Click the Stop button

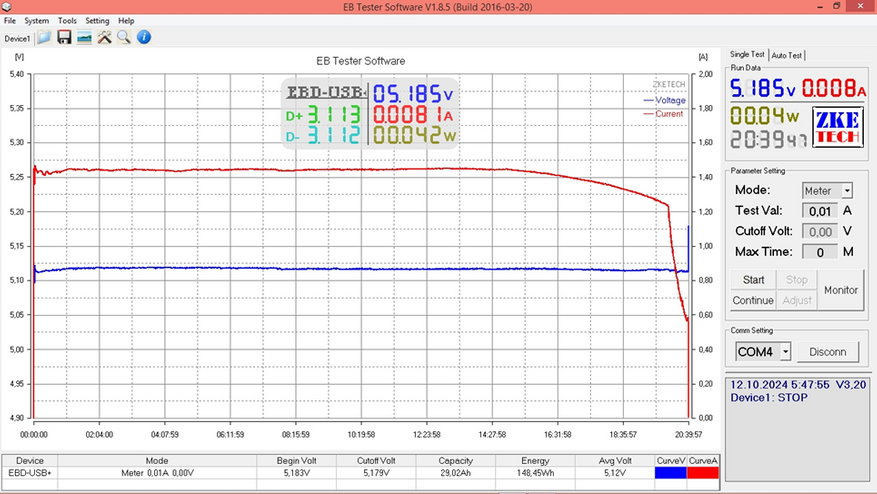point(796,280)
